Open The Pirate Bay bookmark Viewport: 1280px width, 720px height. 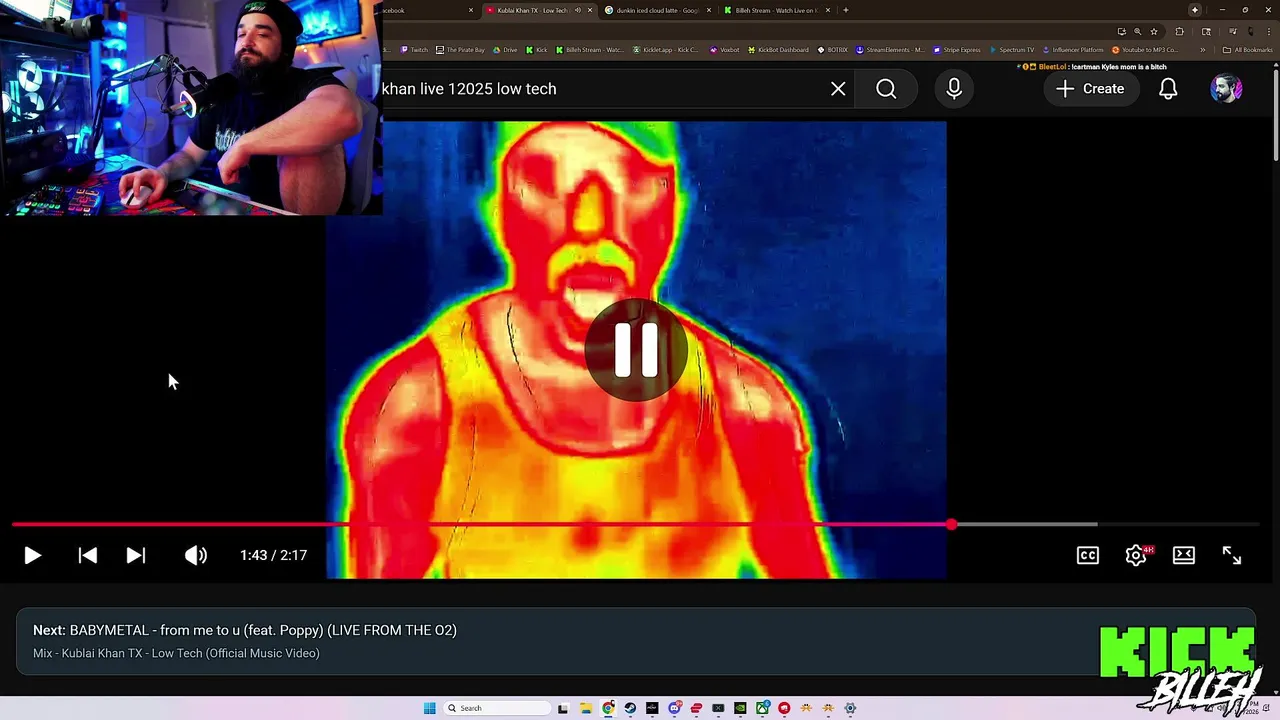(460, 50)
